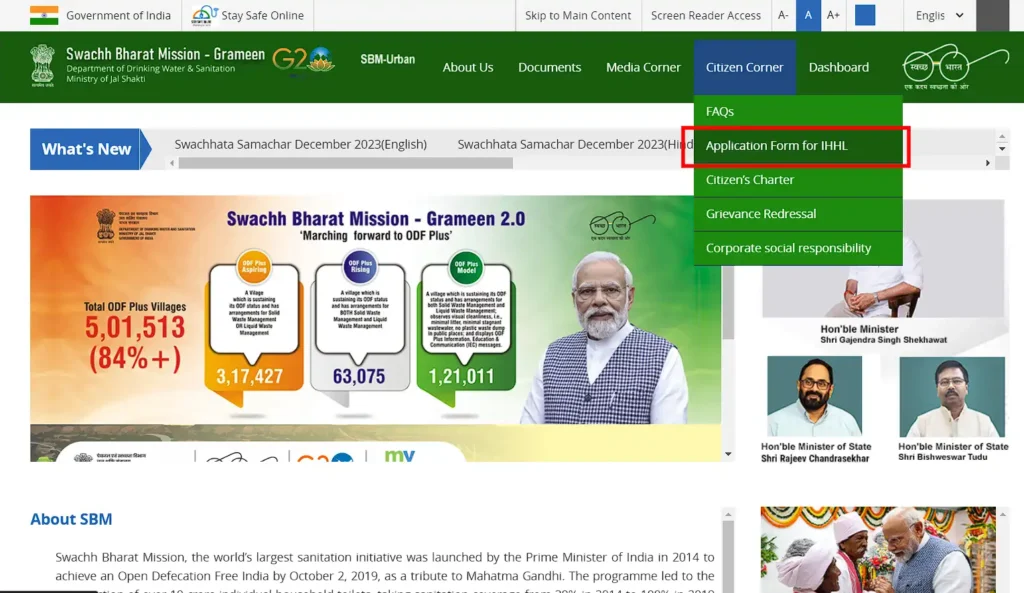Select Citizen's Charter menu entry
This screenshot has height=593, width=1024.
pos(798,180)
